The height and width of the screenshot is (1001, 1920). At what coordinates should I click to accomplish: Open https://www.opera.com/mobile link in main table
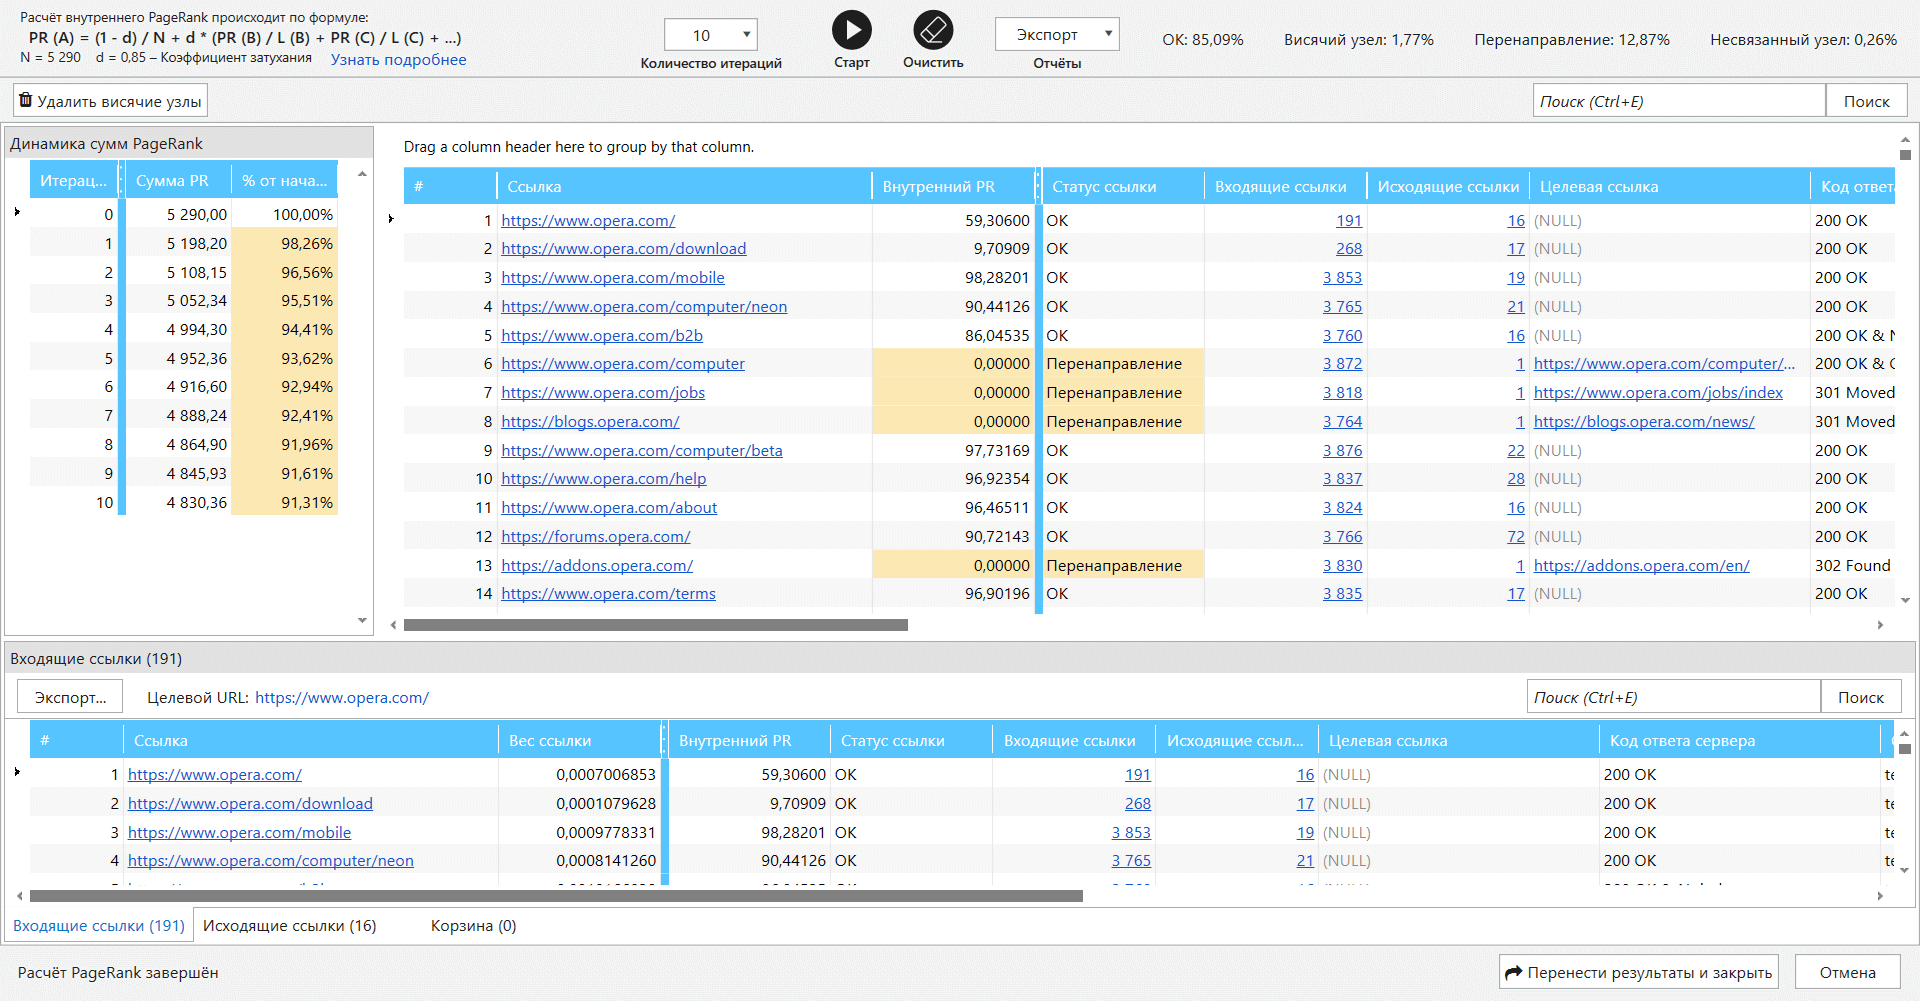(x=613, y=278)
